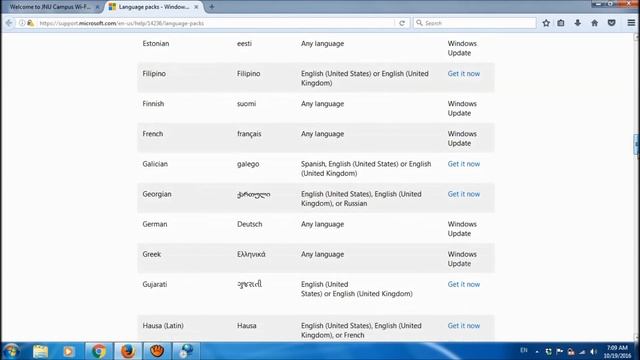Click the padlock security icon in address bar

(31, 23)
